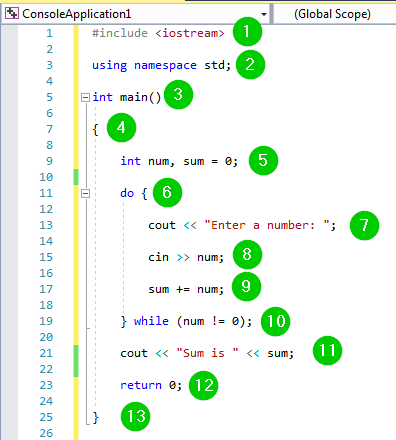Viewport: 396px width, 440px height.
Task: Click the cin >> num; statement
Action: tap(186, 257)
